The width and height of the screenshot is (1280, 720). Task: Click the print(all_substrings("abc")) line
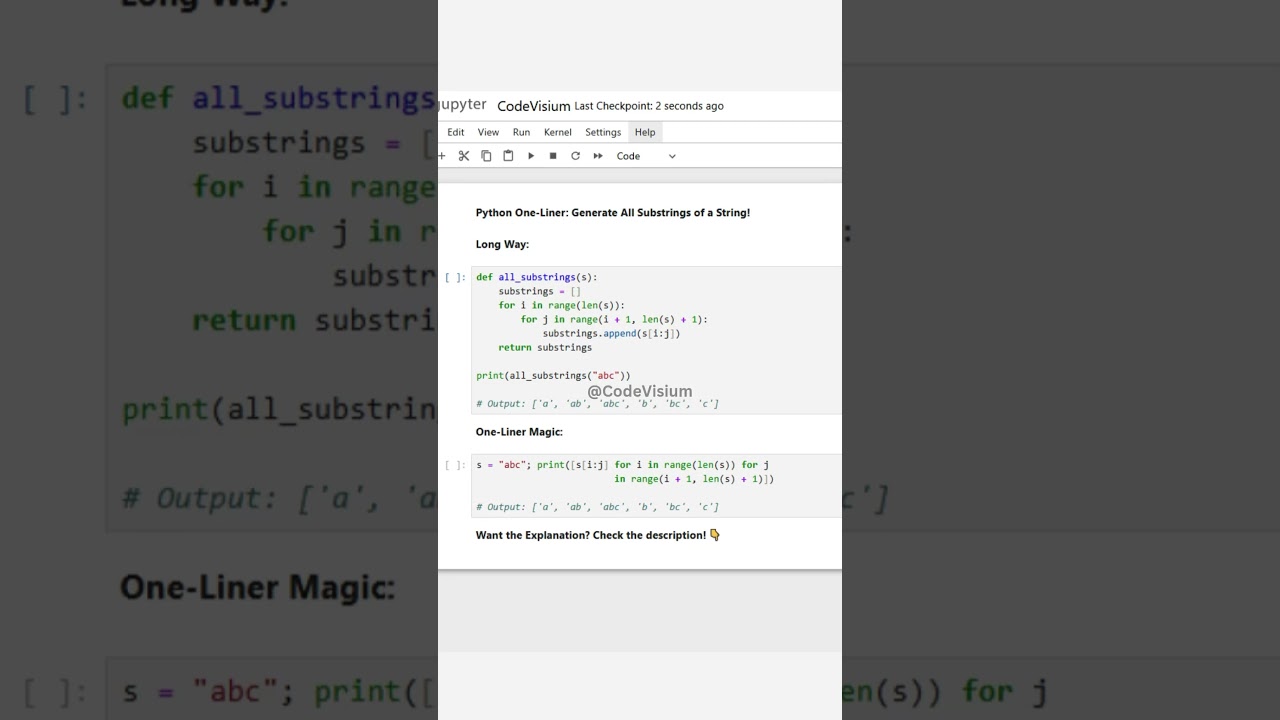click(553, 376)
